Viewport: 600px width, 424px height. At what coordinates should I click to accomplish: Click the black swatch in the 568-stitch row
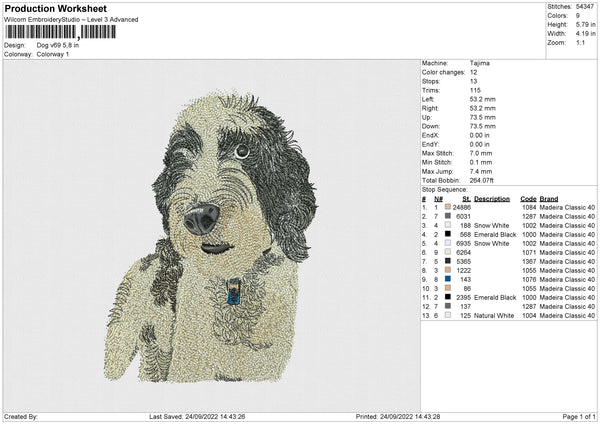pyautogui.click(x=447, y=234)
